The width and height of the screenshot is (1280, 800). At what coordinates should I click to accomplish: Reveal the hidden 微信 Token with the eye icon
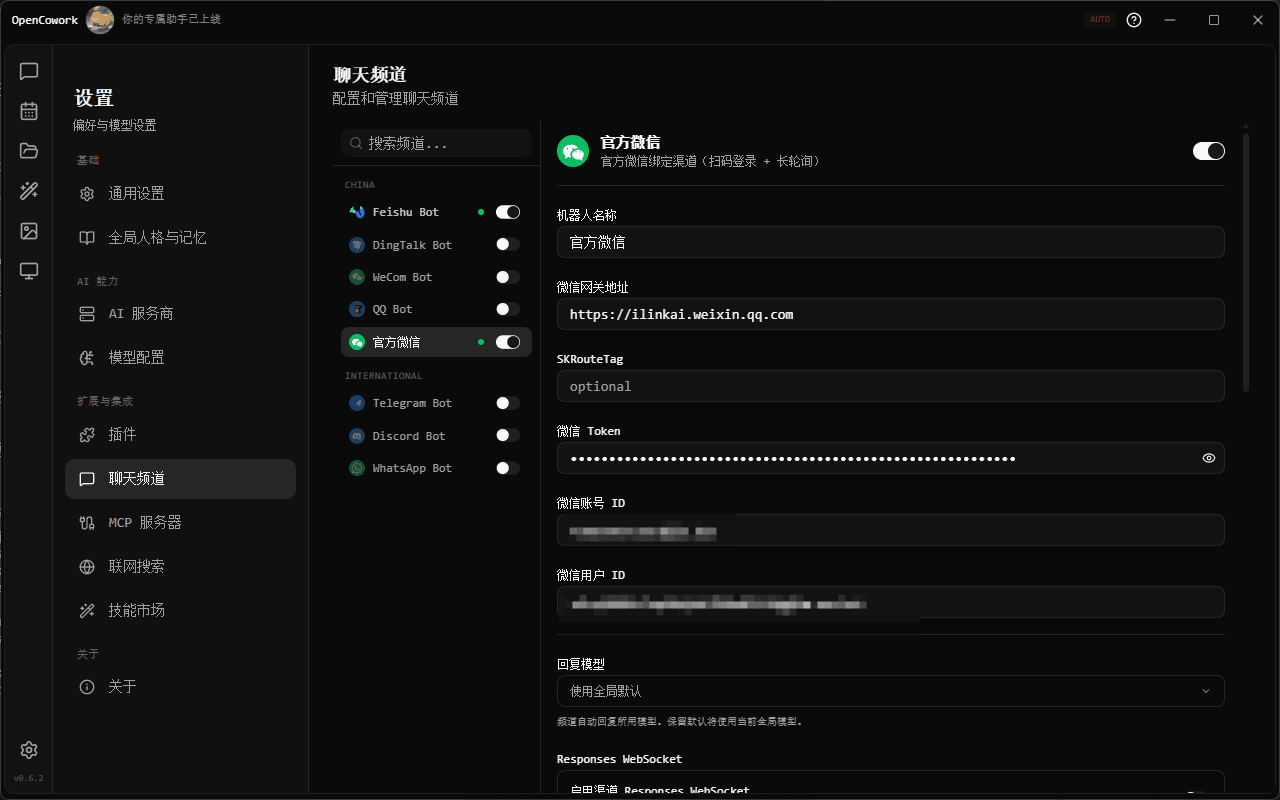[x=1208, y=458]
